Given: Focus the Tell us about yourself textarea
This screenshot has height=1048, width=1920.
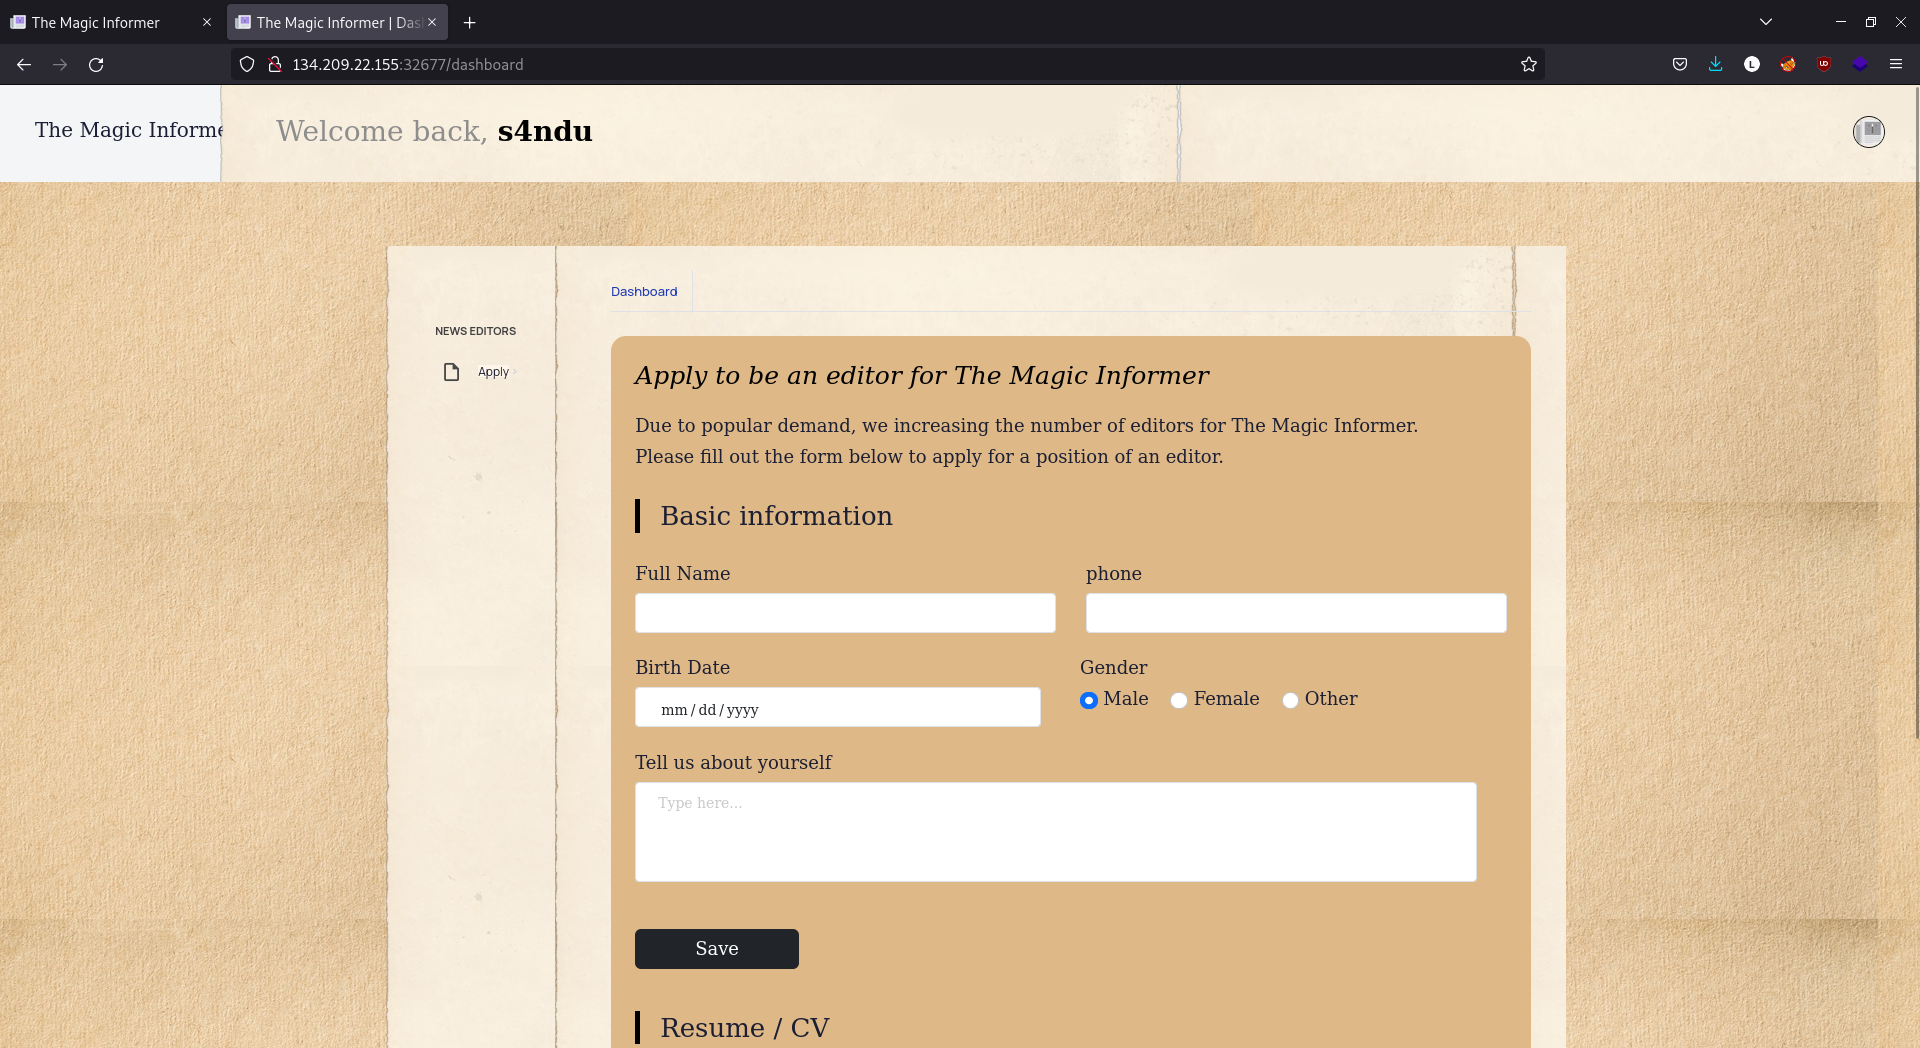Looking at the screenshot, I should tap(1055, 832).
